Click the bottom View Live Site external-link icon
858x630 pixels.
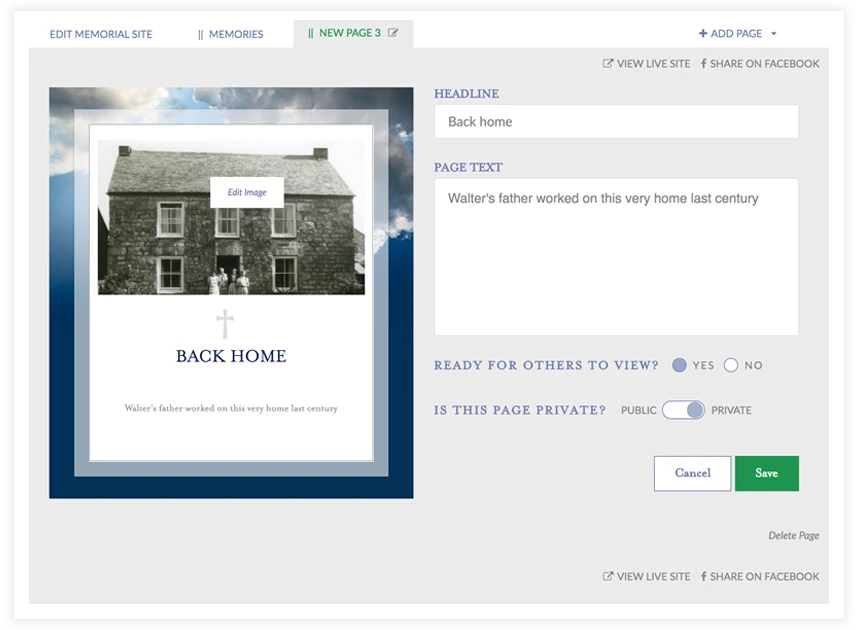608,577
